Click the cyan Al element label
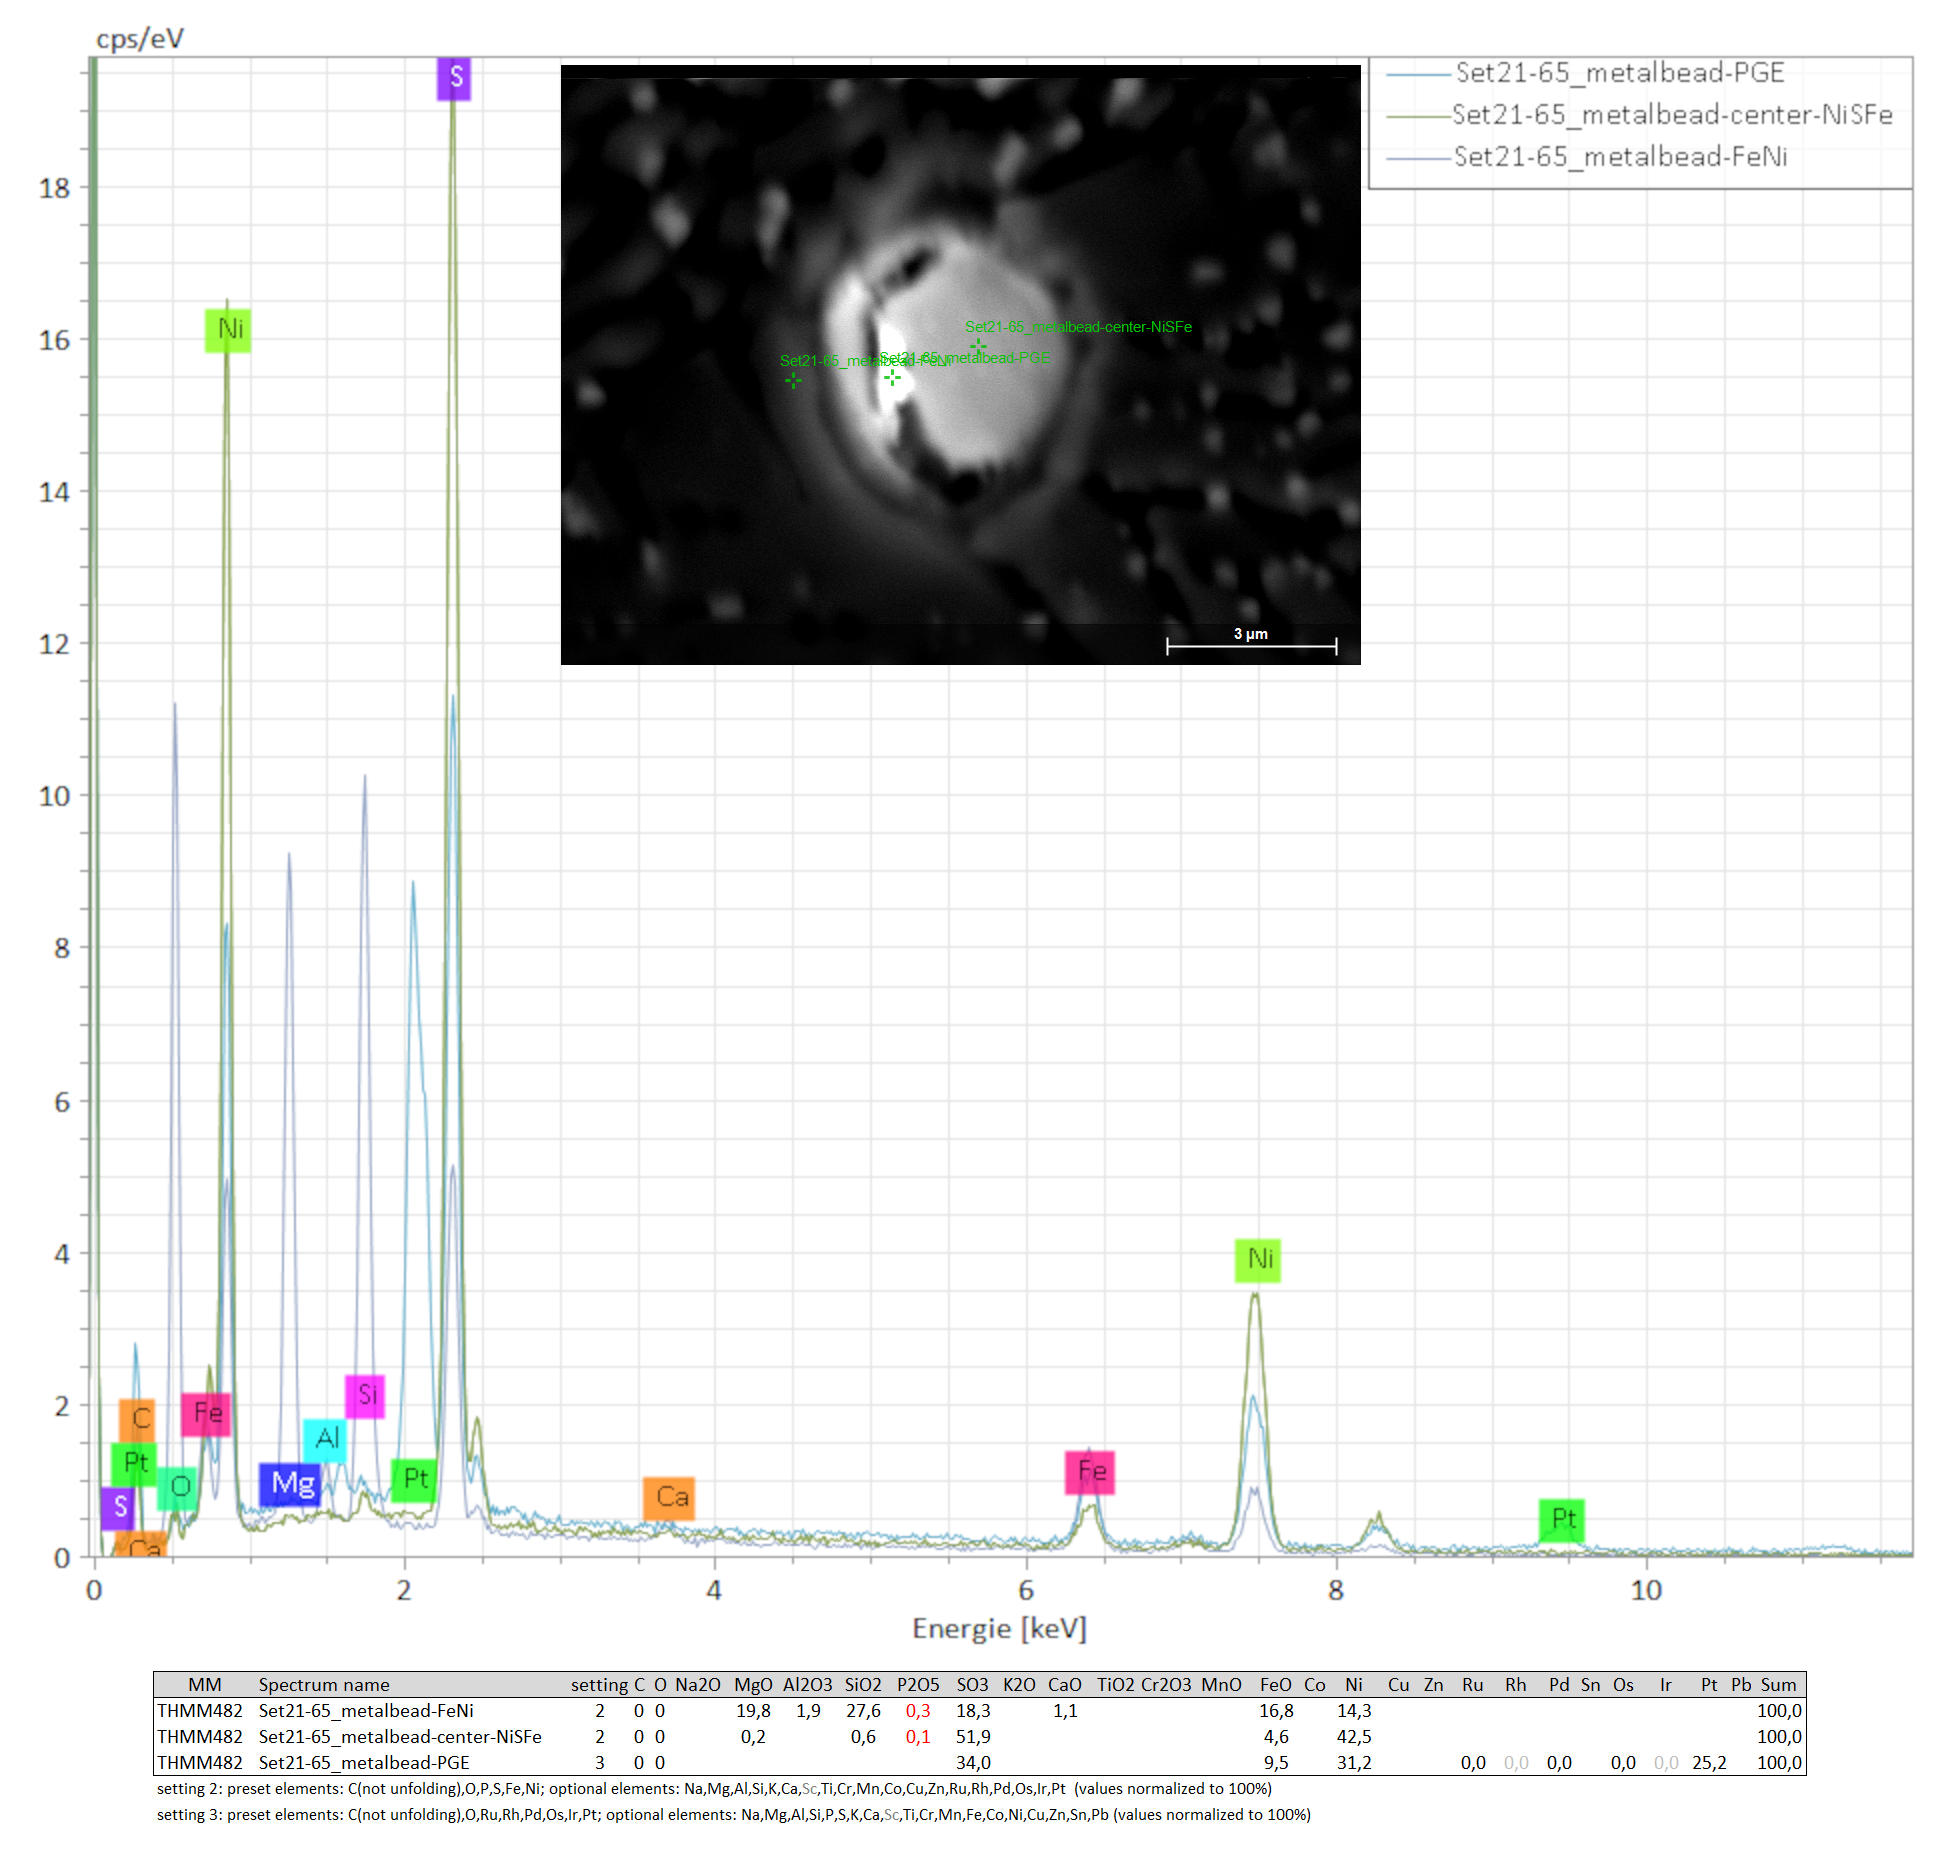Screen dimensions: 1944x1857 click(x=325, y=1439)
